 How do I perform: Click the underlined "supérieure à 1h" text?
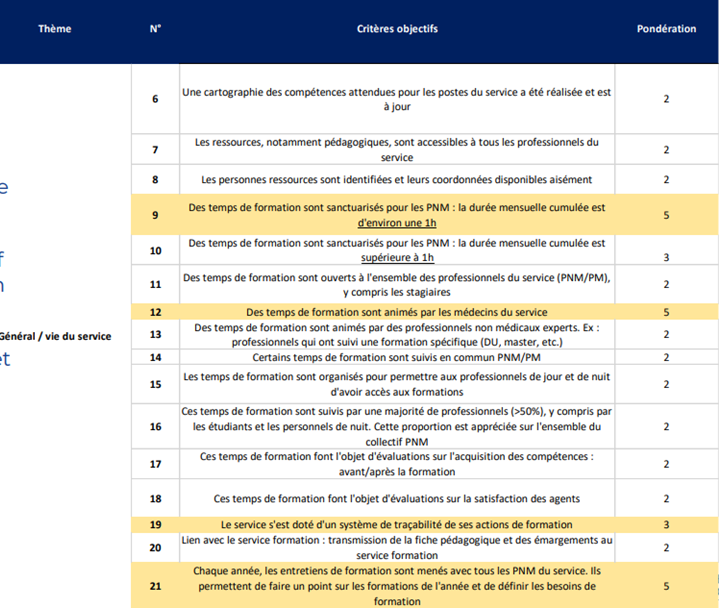397,256
